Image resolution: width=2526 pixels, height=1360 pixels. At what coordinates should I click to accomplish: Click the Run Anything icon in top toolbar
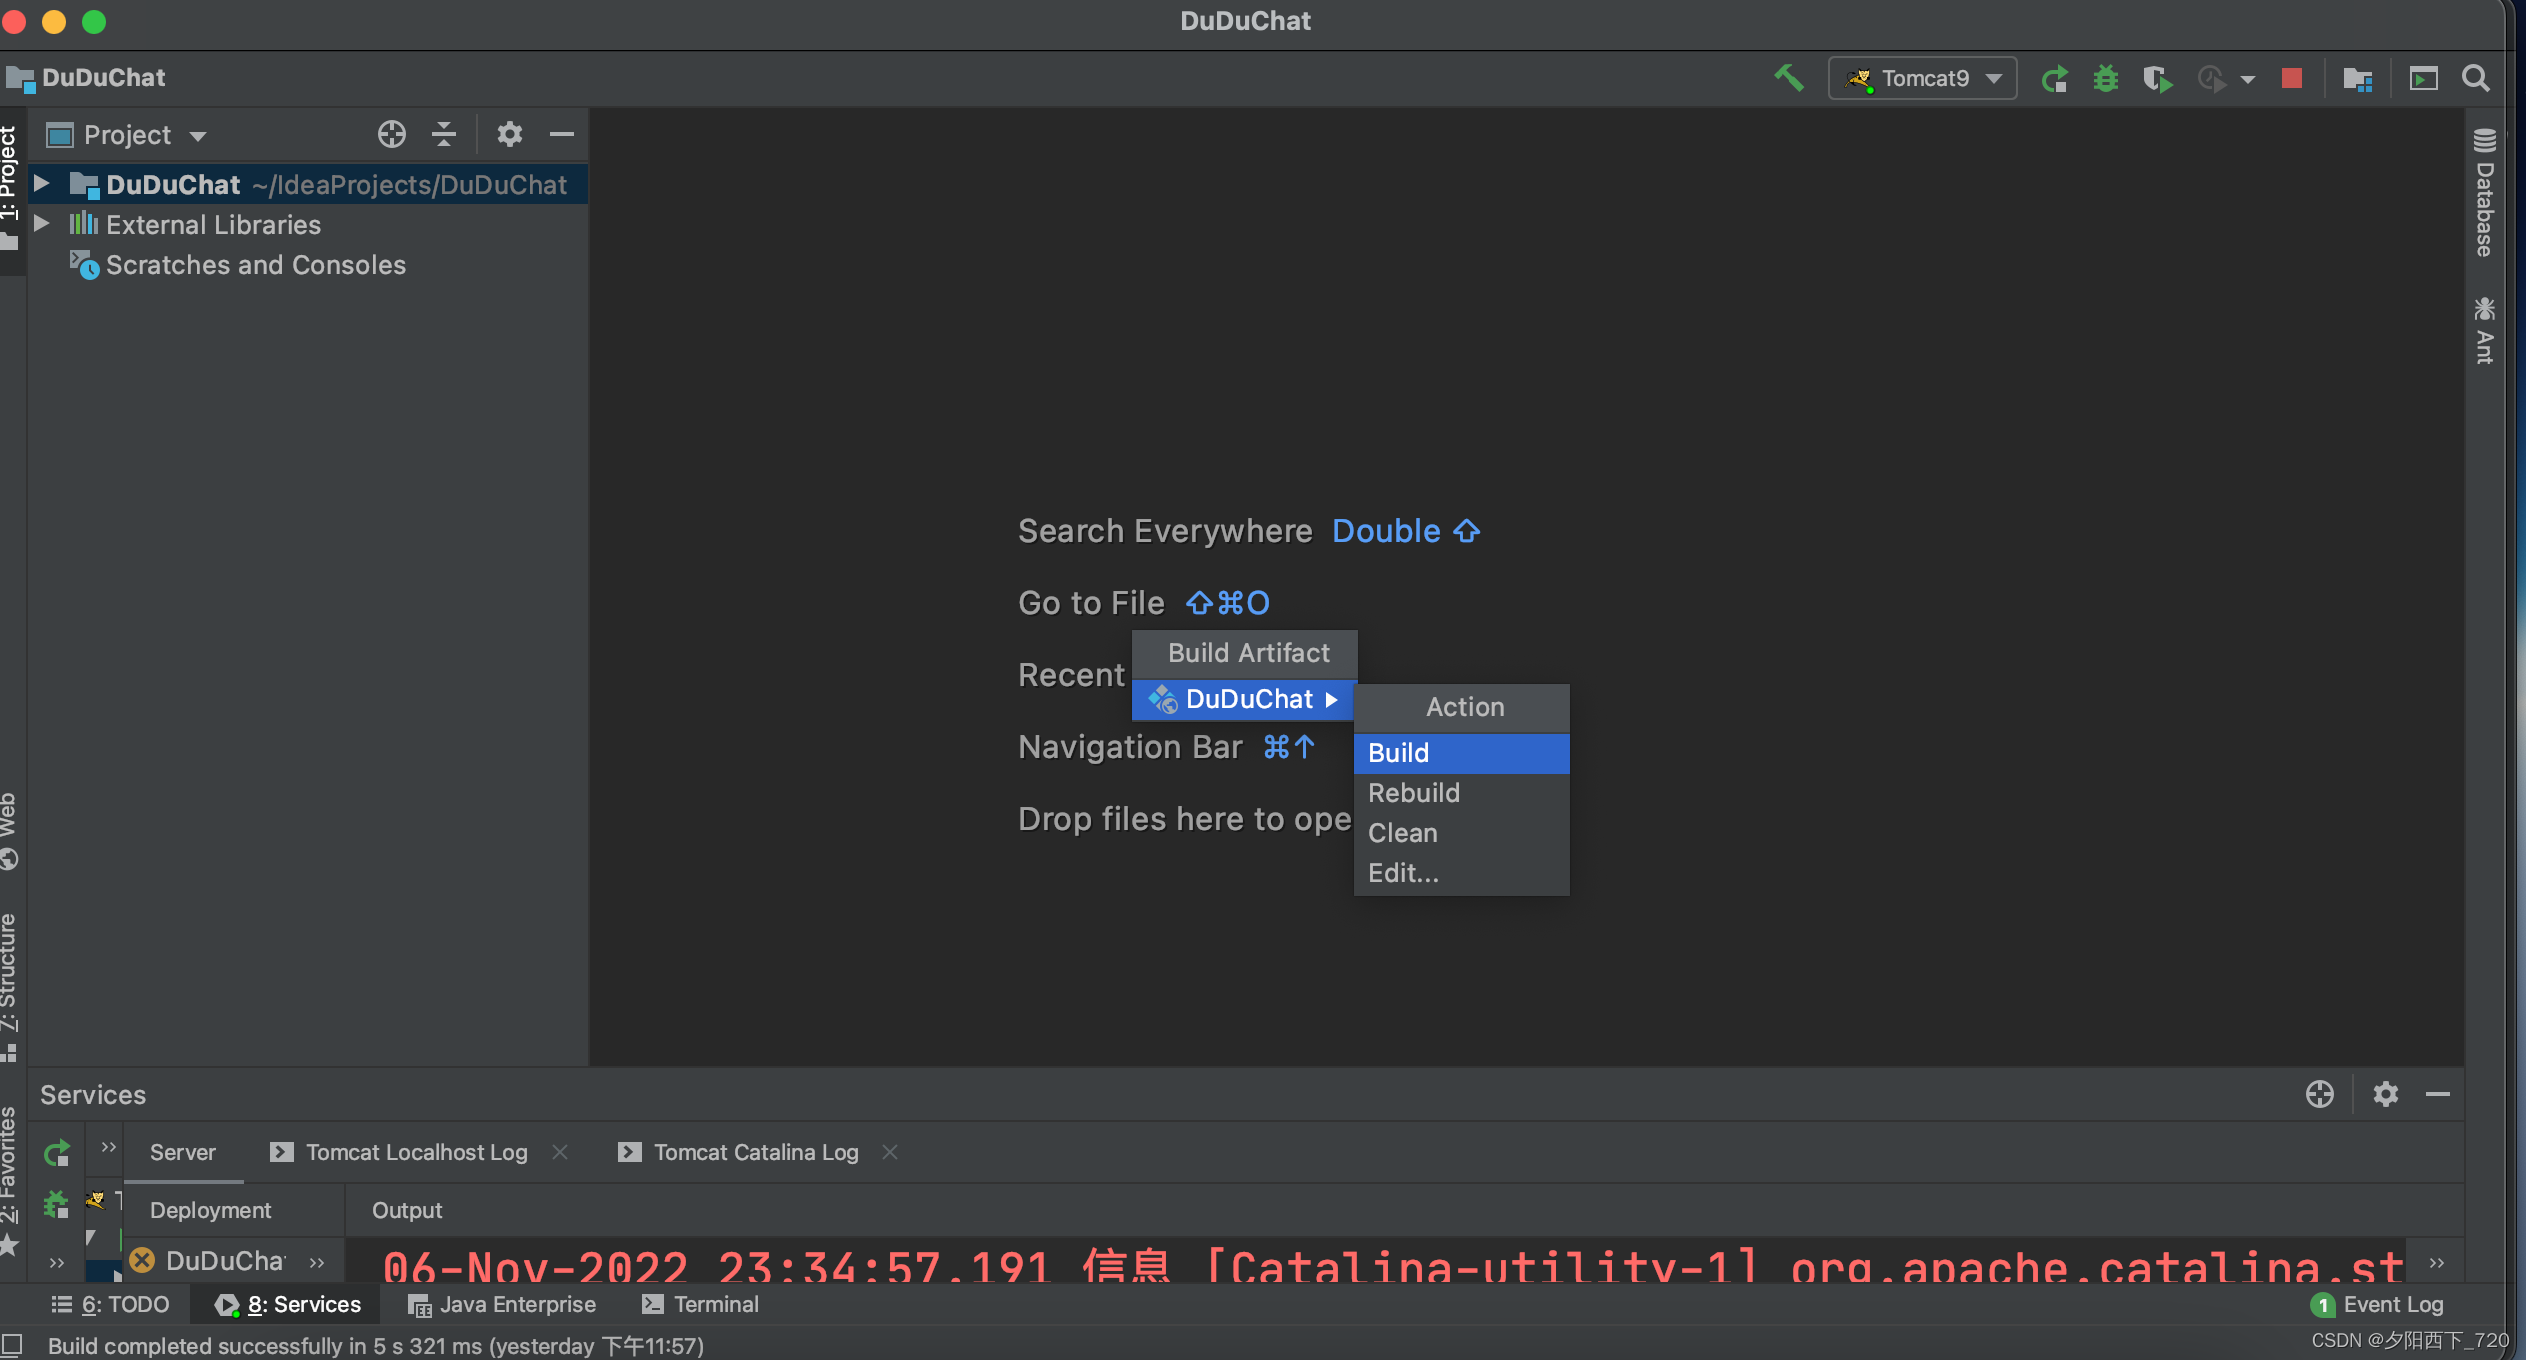point(2424,78)
